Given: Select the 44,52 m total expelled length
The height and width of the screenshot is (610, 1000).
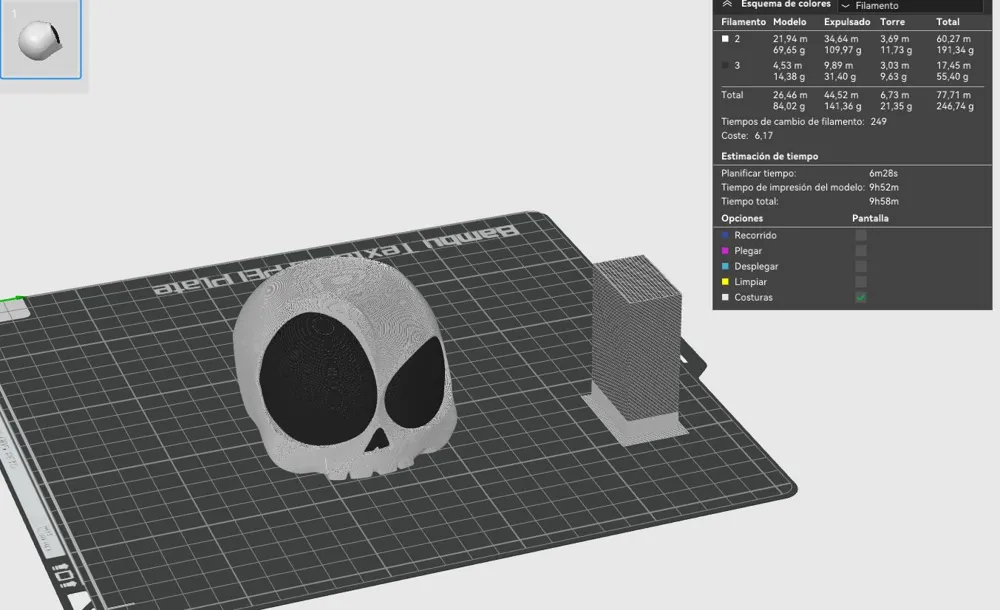Looking at the screenshot, I should (x=841, y=94).
